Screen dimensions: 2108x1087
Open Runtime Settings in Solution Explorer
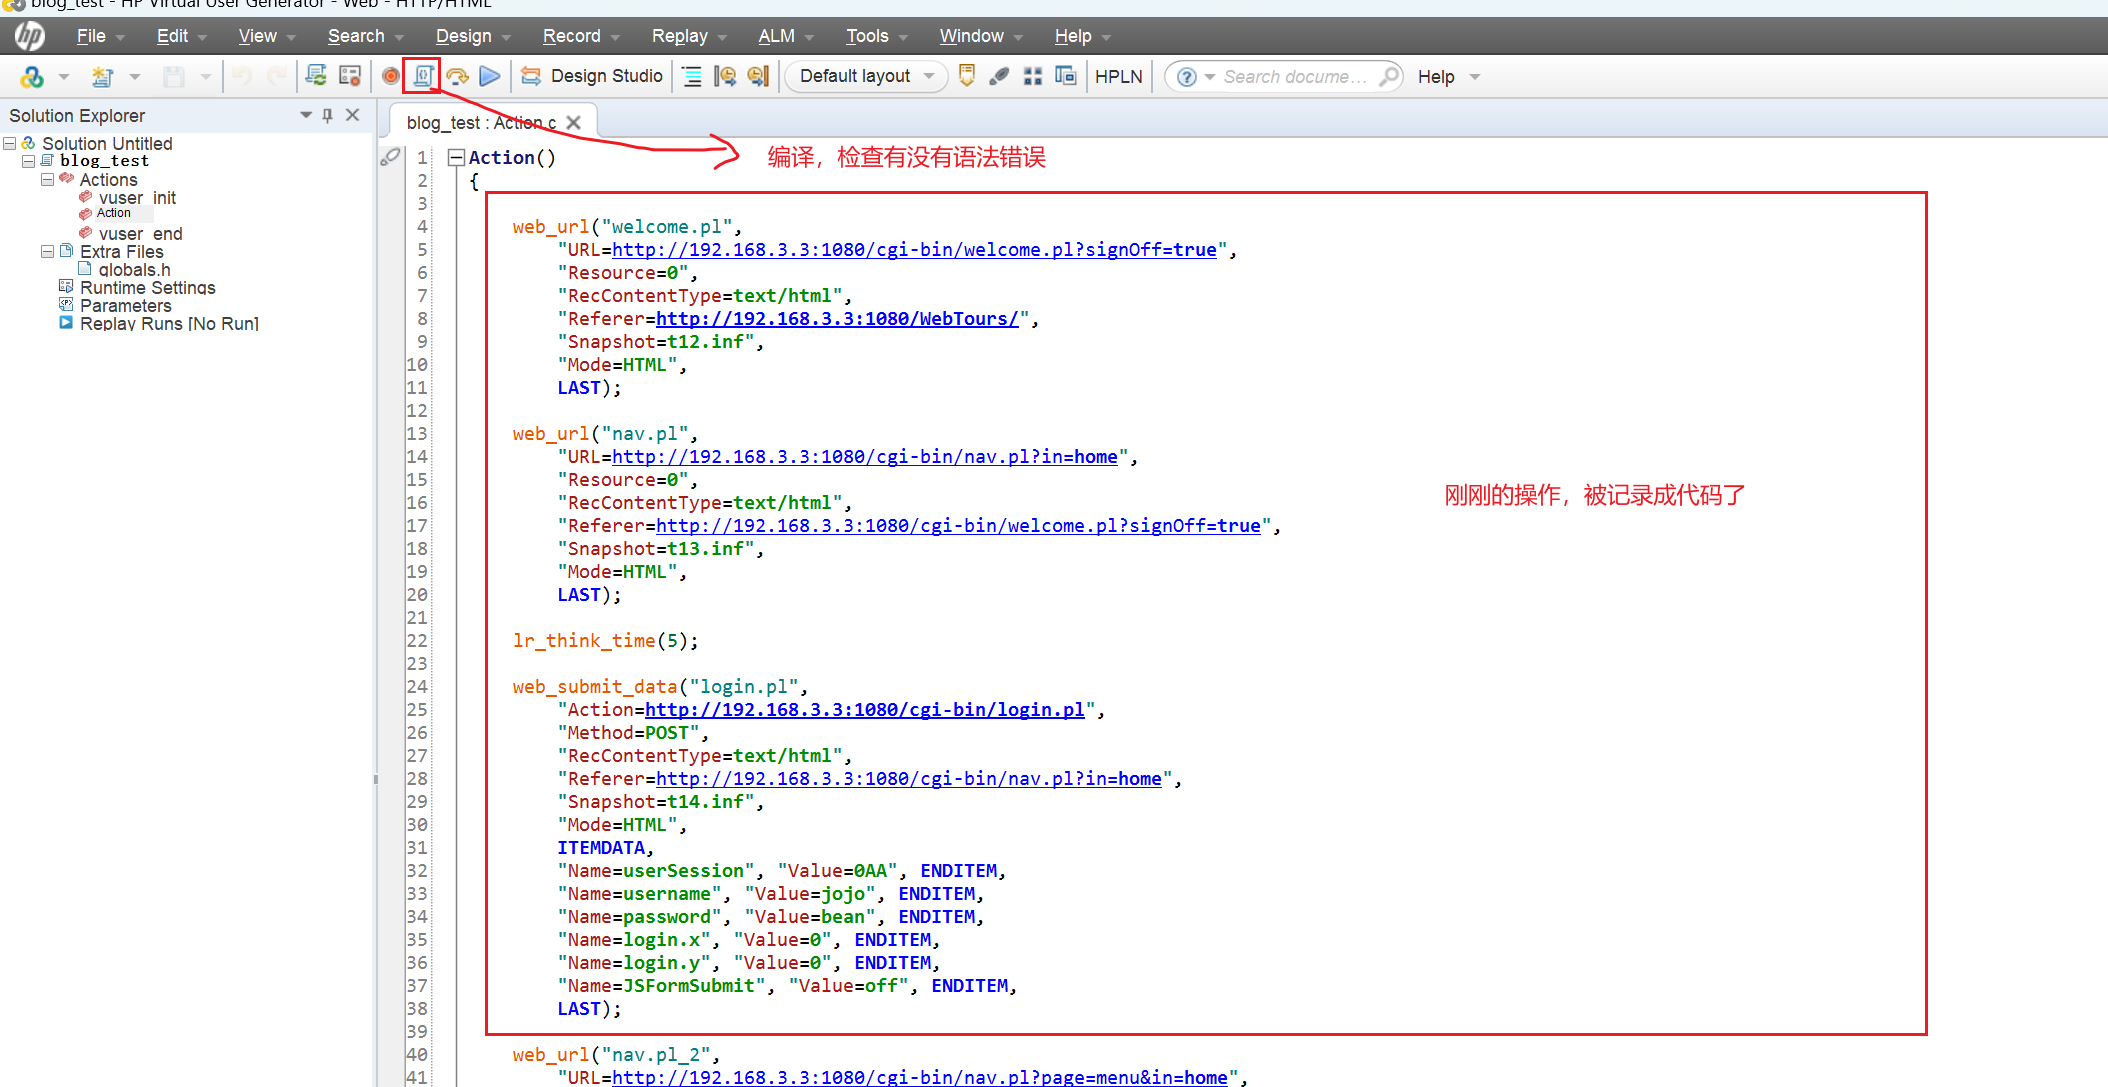pos(147,288)
